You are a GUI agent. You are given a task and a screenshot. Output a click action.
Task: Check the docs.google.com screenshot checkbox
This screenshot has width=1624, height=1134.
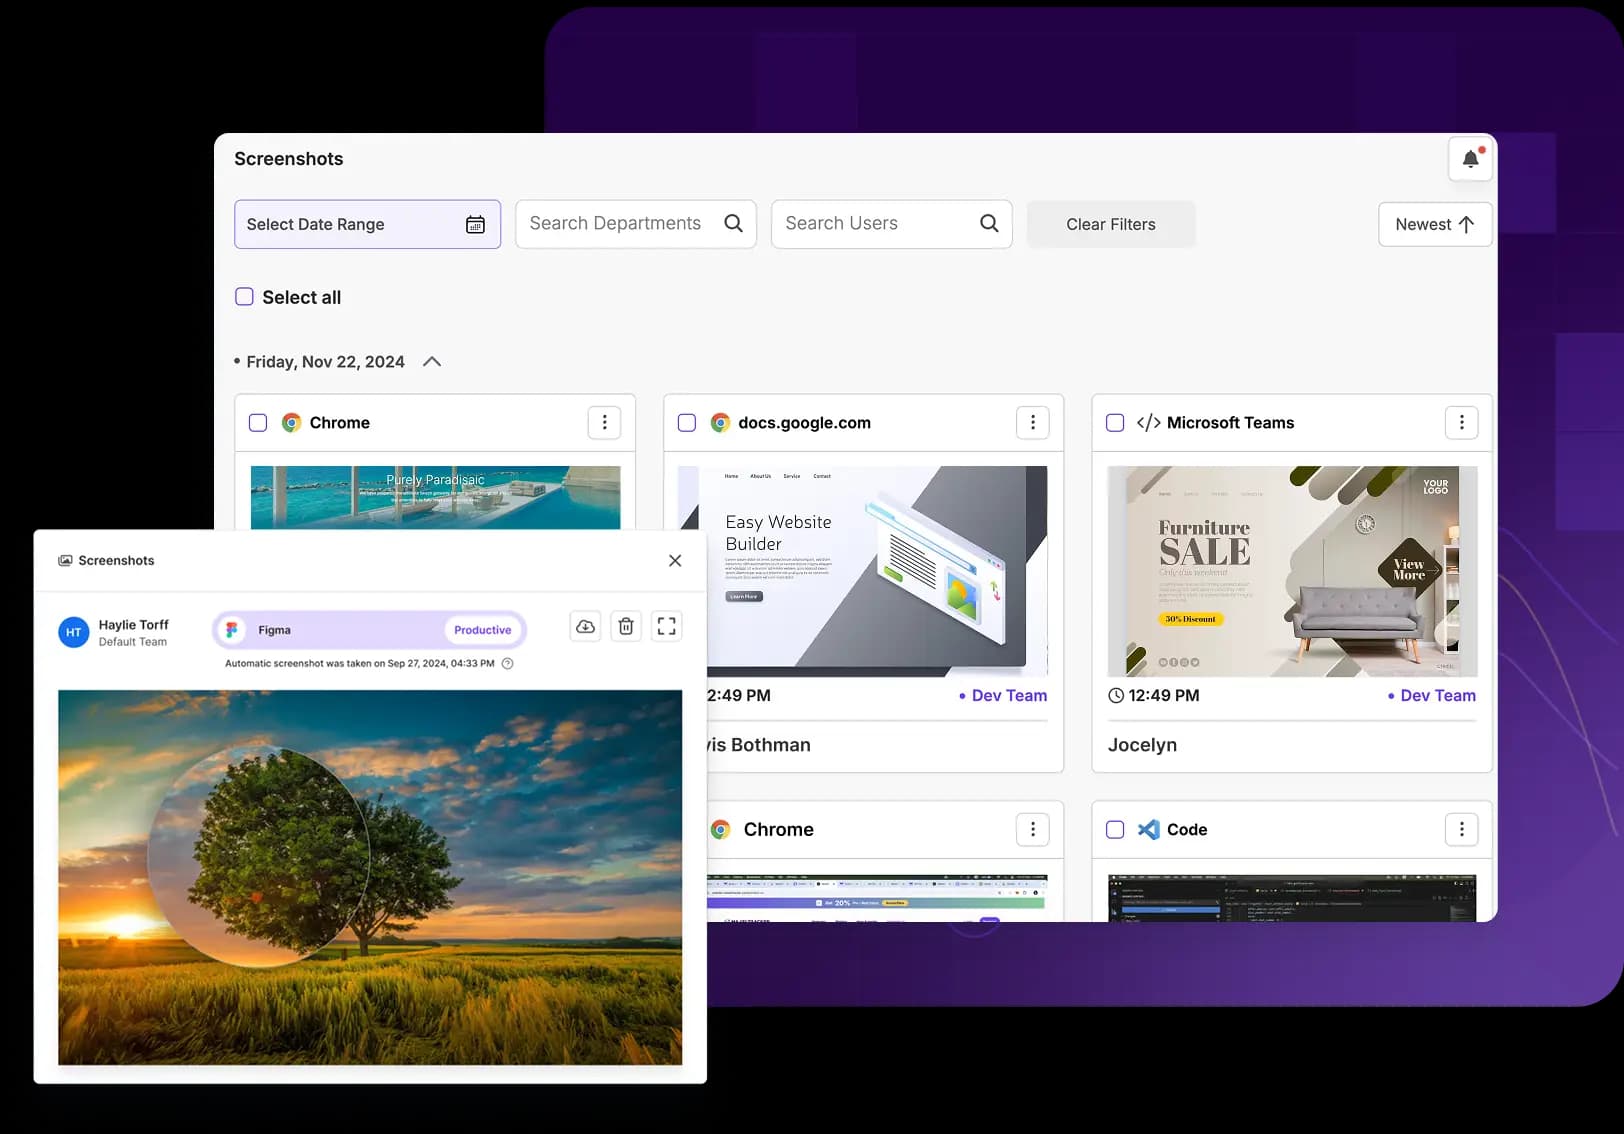point(687,422)
